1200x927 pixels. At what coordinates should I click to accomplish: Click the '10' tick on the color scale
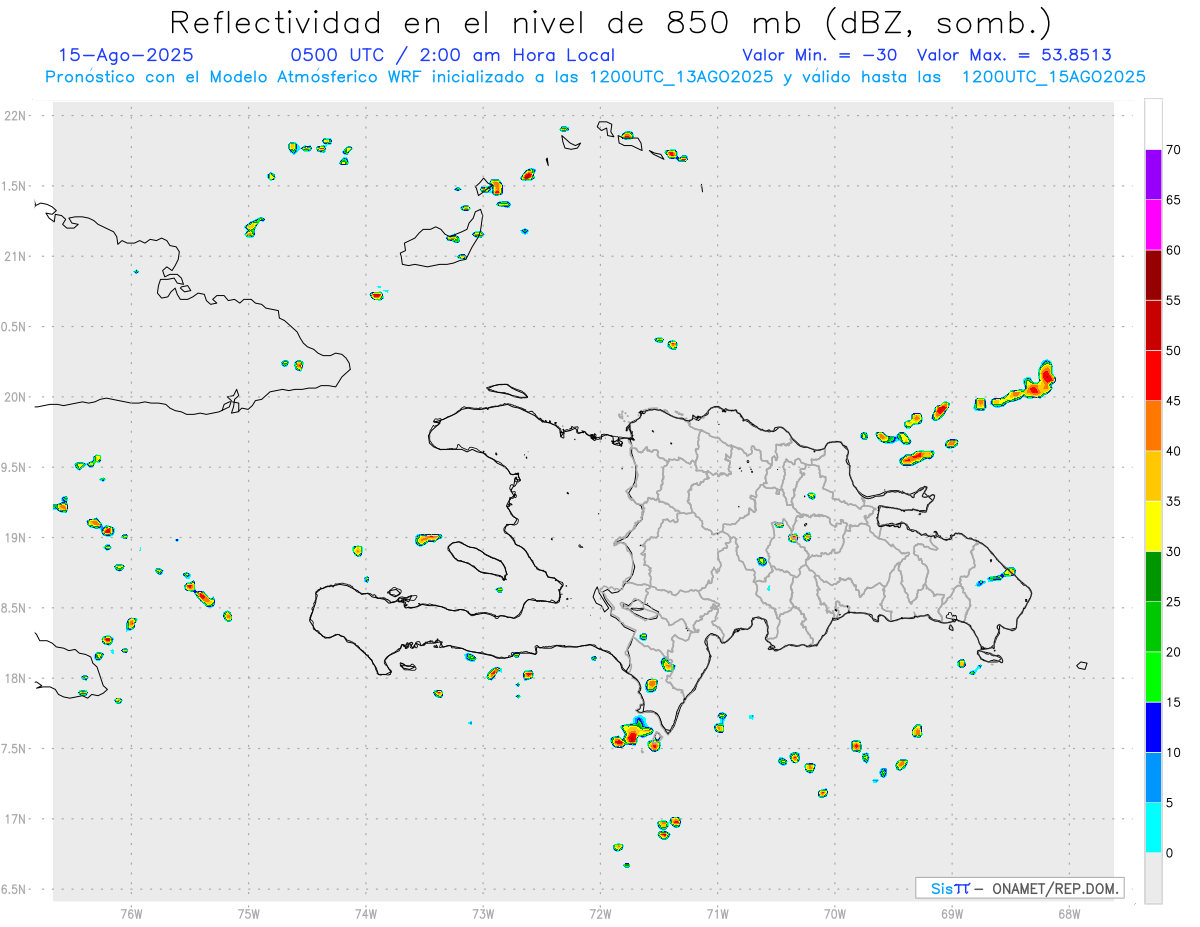point(1173,753)
